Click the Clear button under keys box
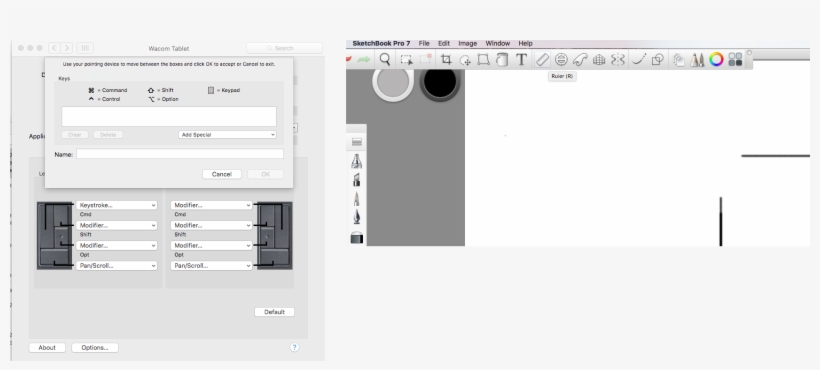The height and width of the screenshot is (370, 820). click(x=75, y=135)
